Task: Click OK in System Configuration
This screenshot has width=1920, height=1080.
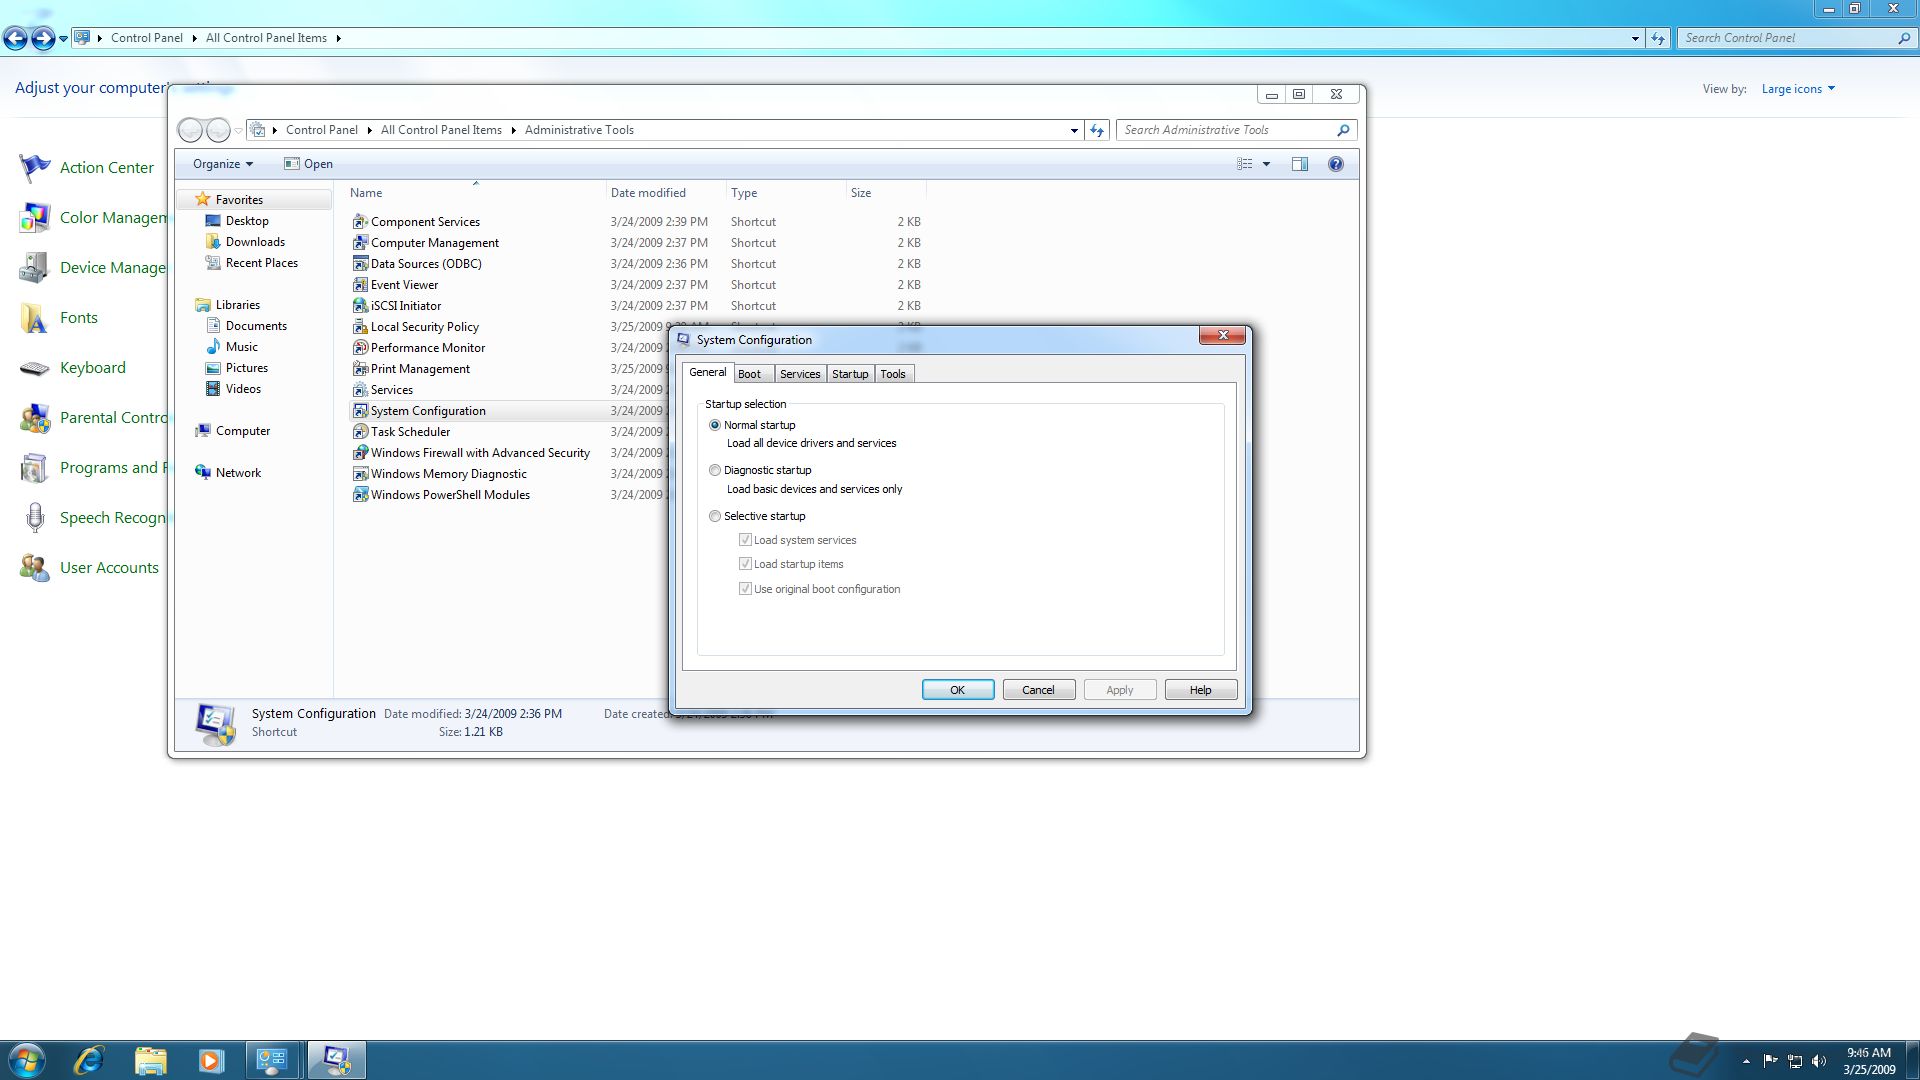Action: tap(958, 690)
